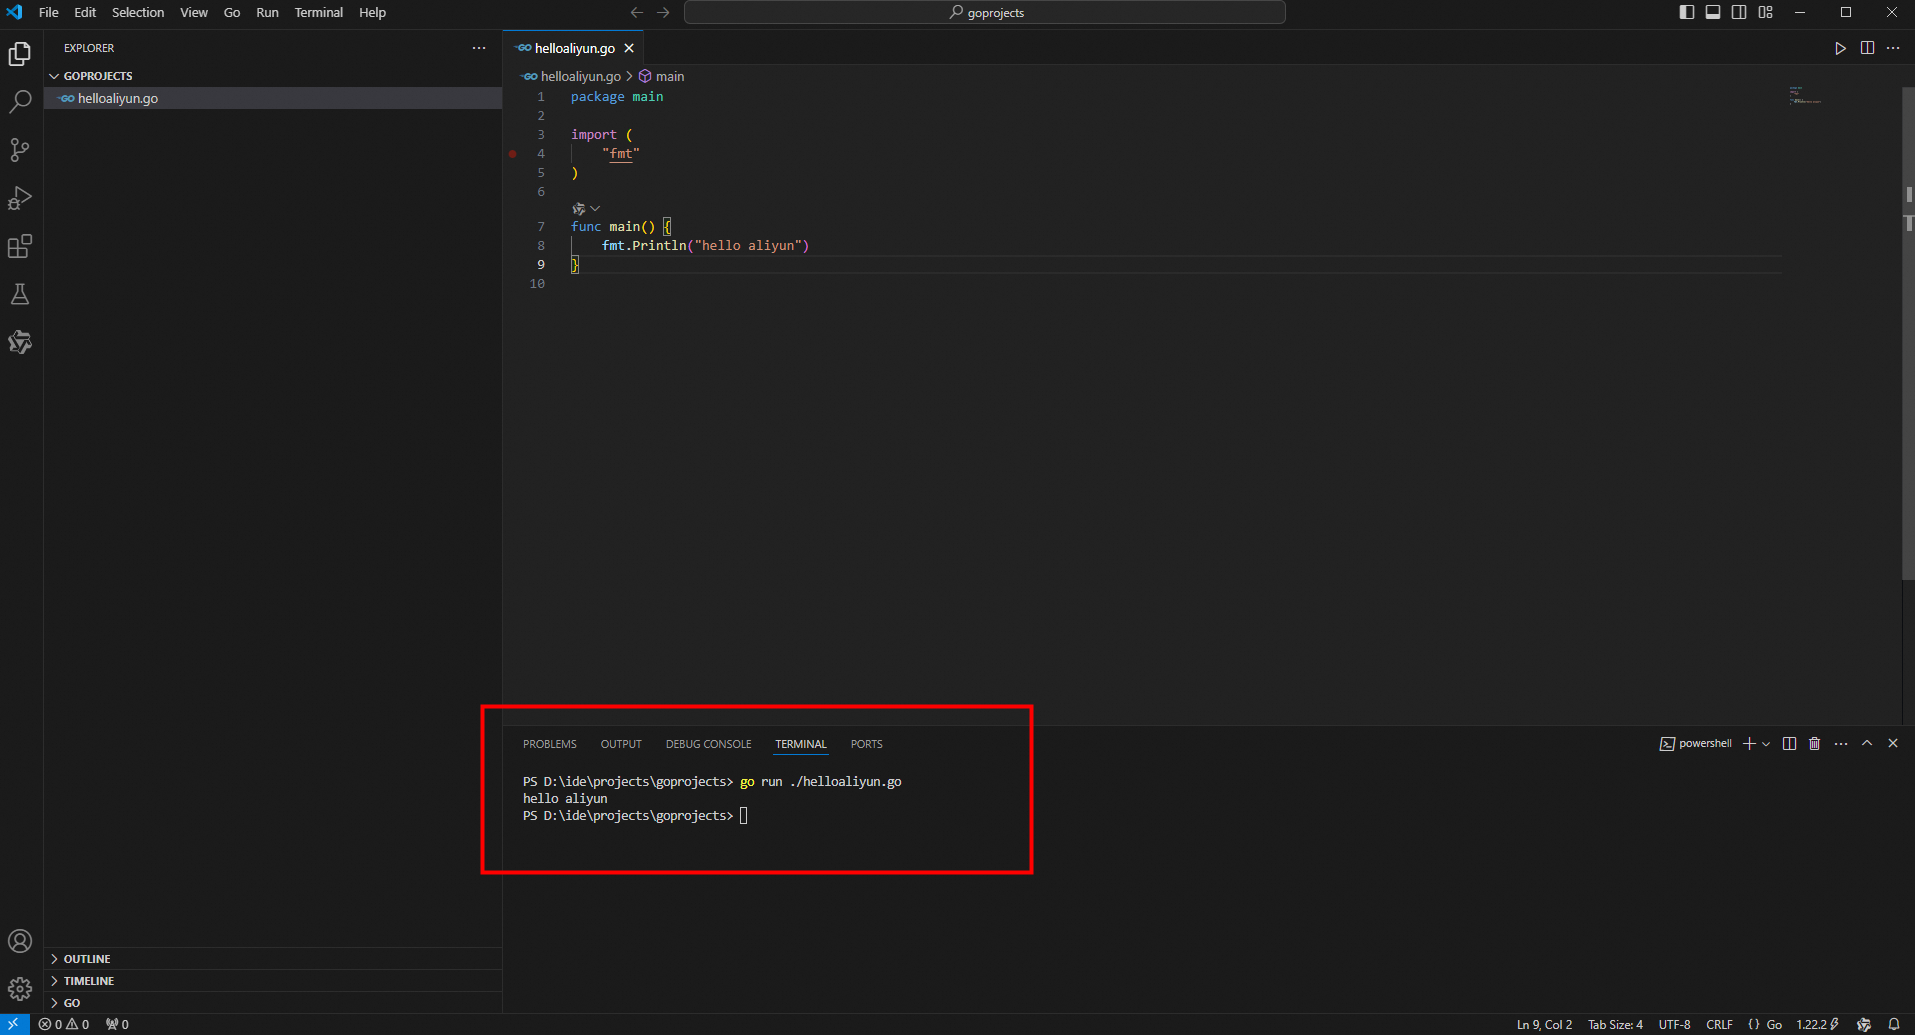
Task: Navigate forward with the right arrow
Action: (663, 12)
